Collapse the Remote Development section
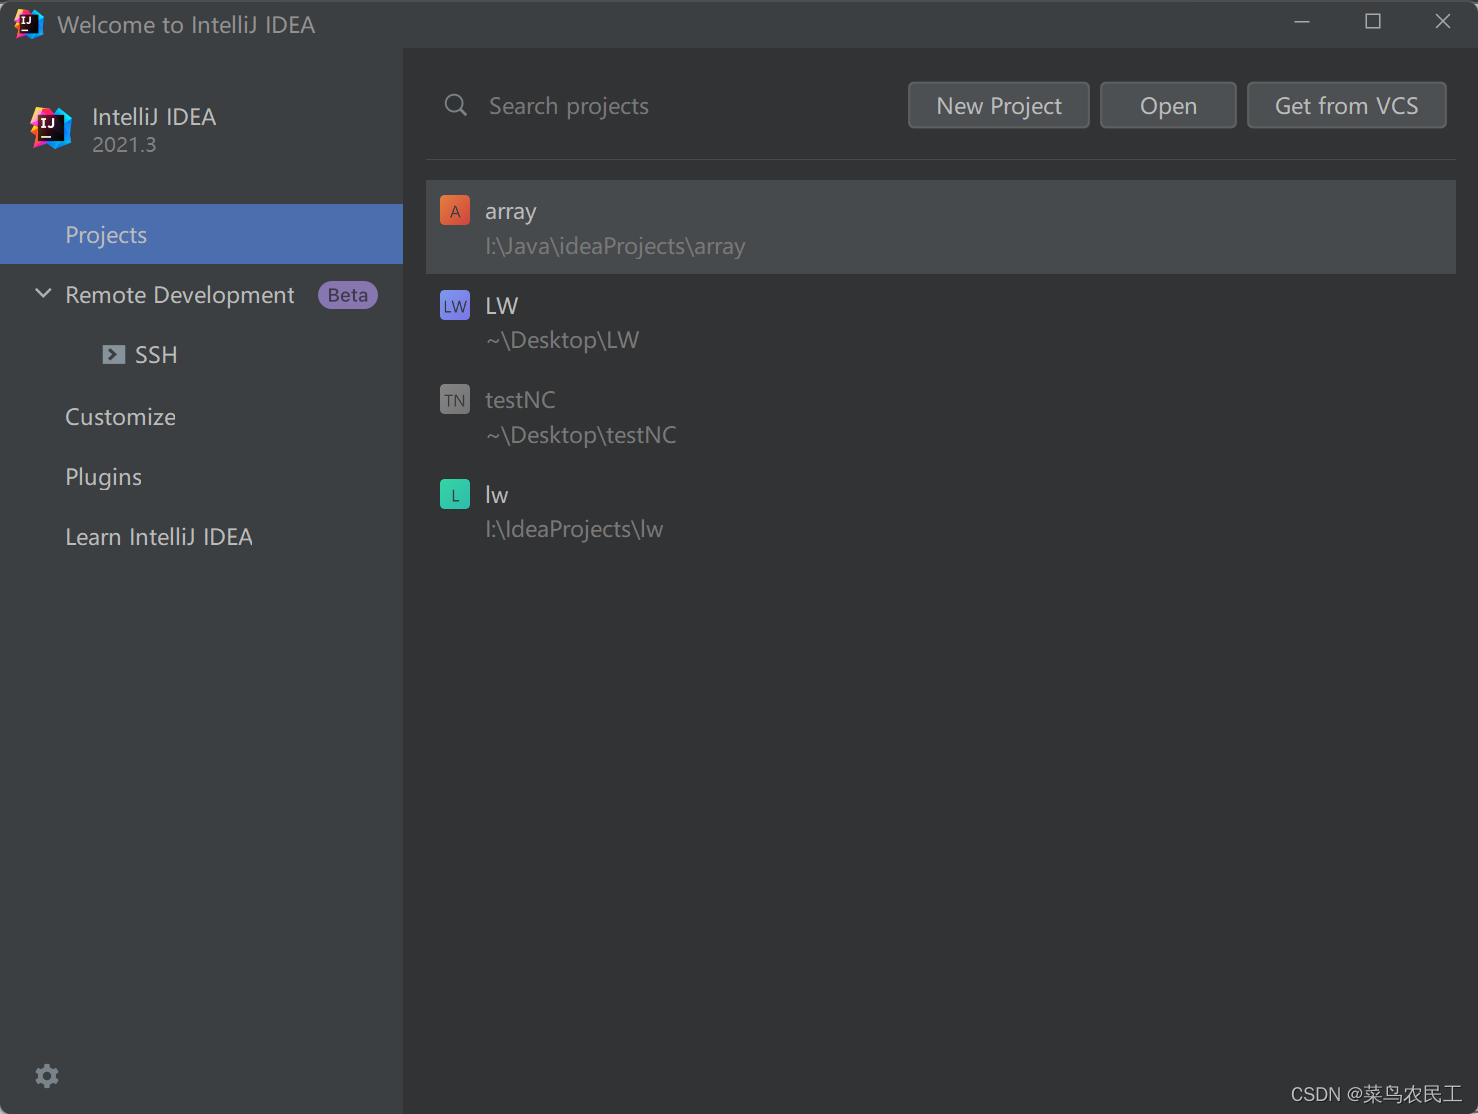1478x1114 pixels. (x=43, y=294)
